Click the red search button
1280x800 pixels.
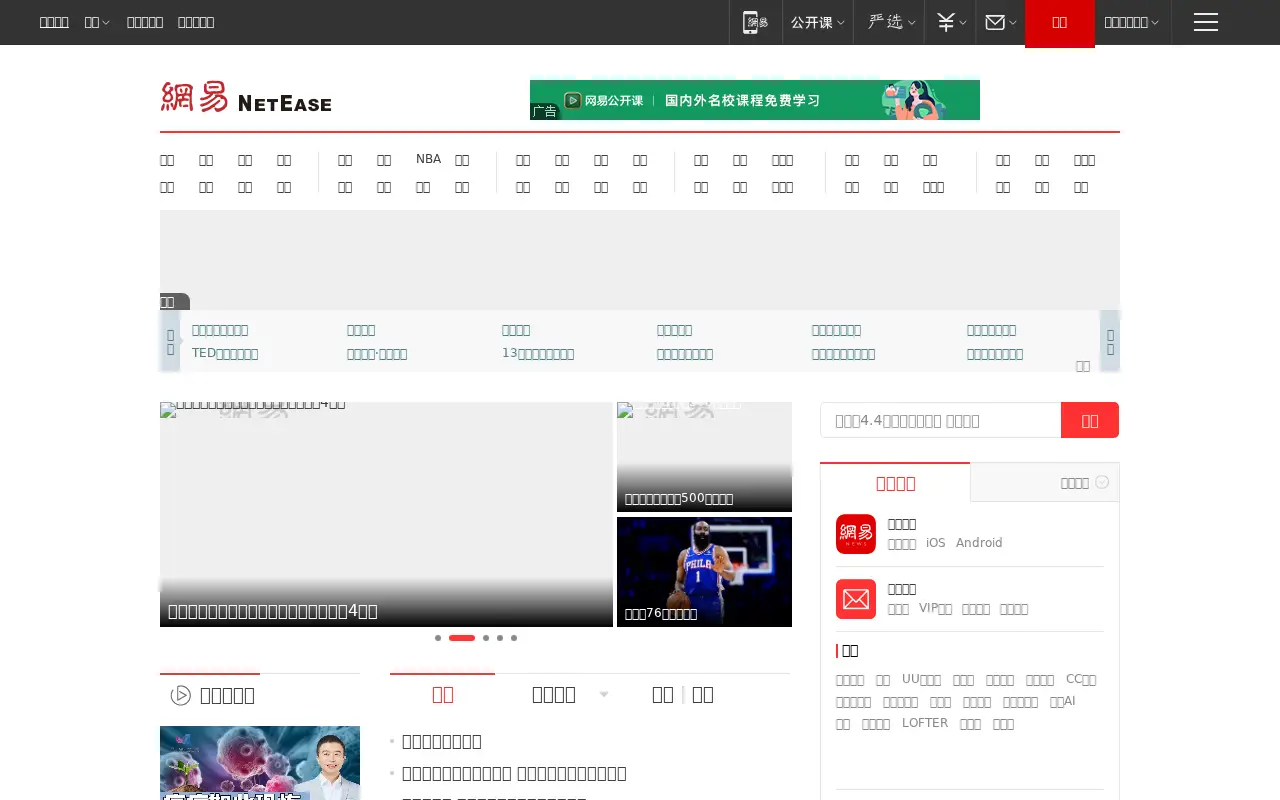(x=1090, y=420)
